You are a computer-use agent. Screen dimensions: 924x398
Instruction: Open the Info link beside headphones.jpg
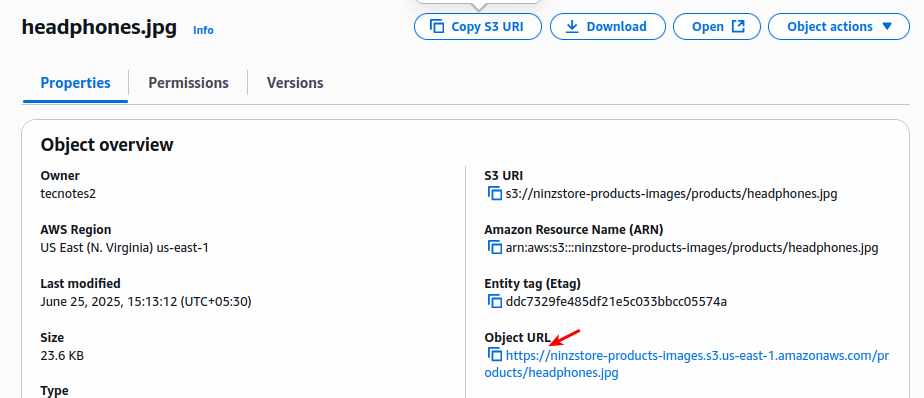[203, 30]
